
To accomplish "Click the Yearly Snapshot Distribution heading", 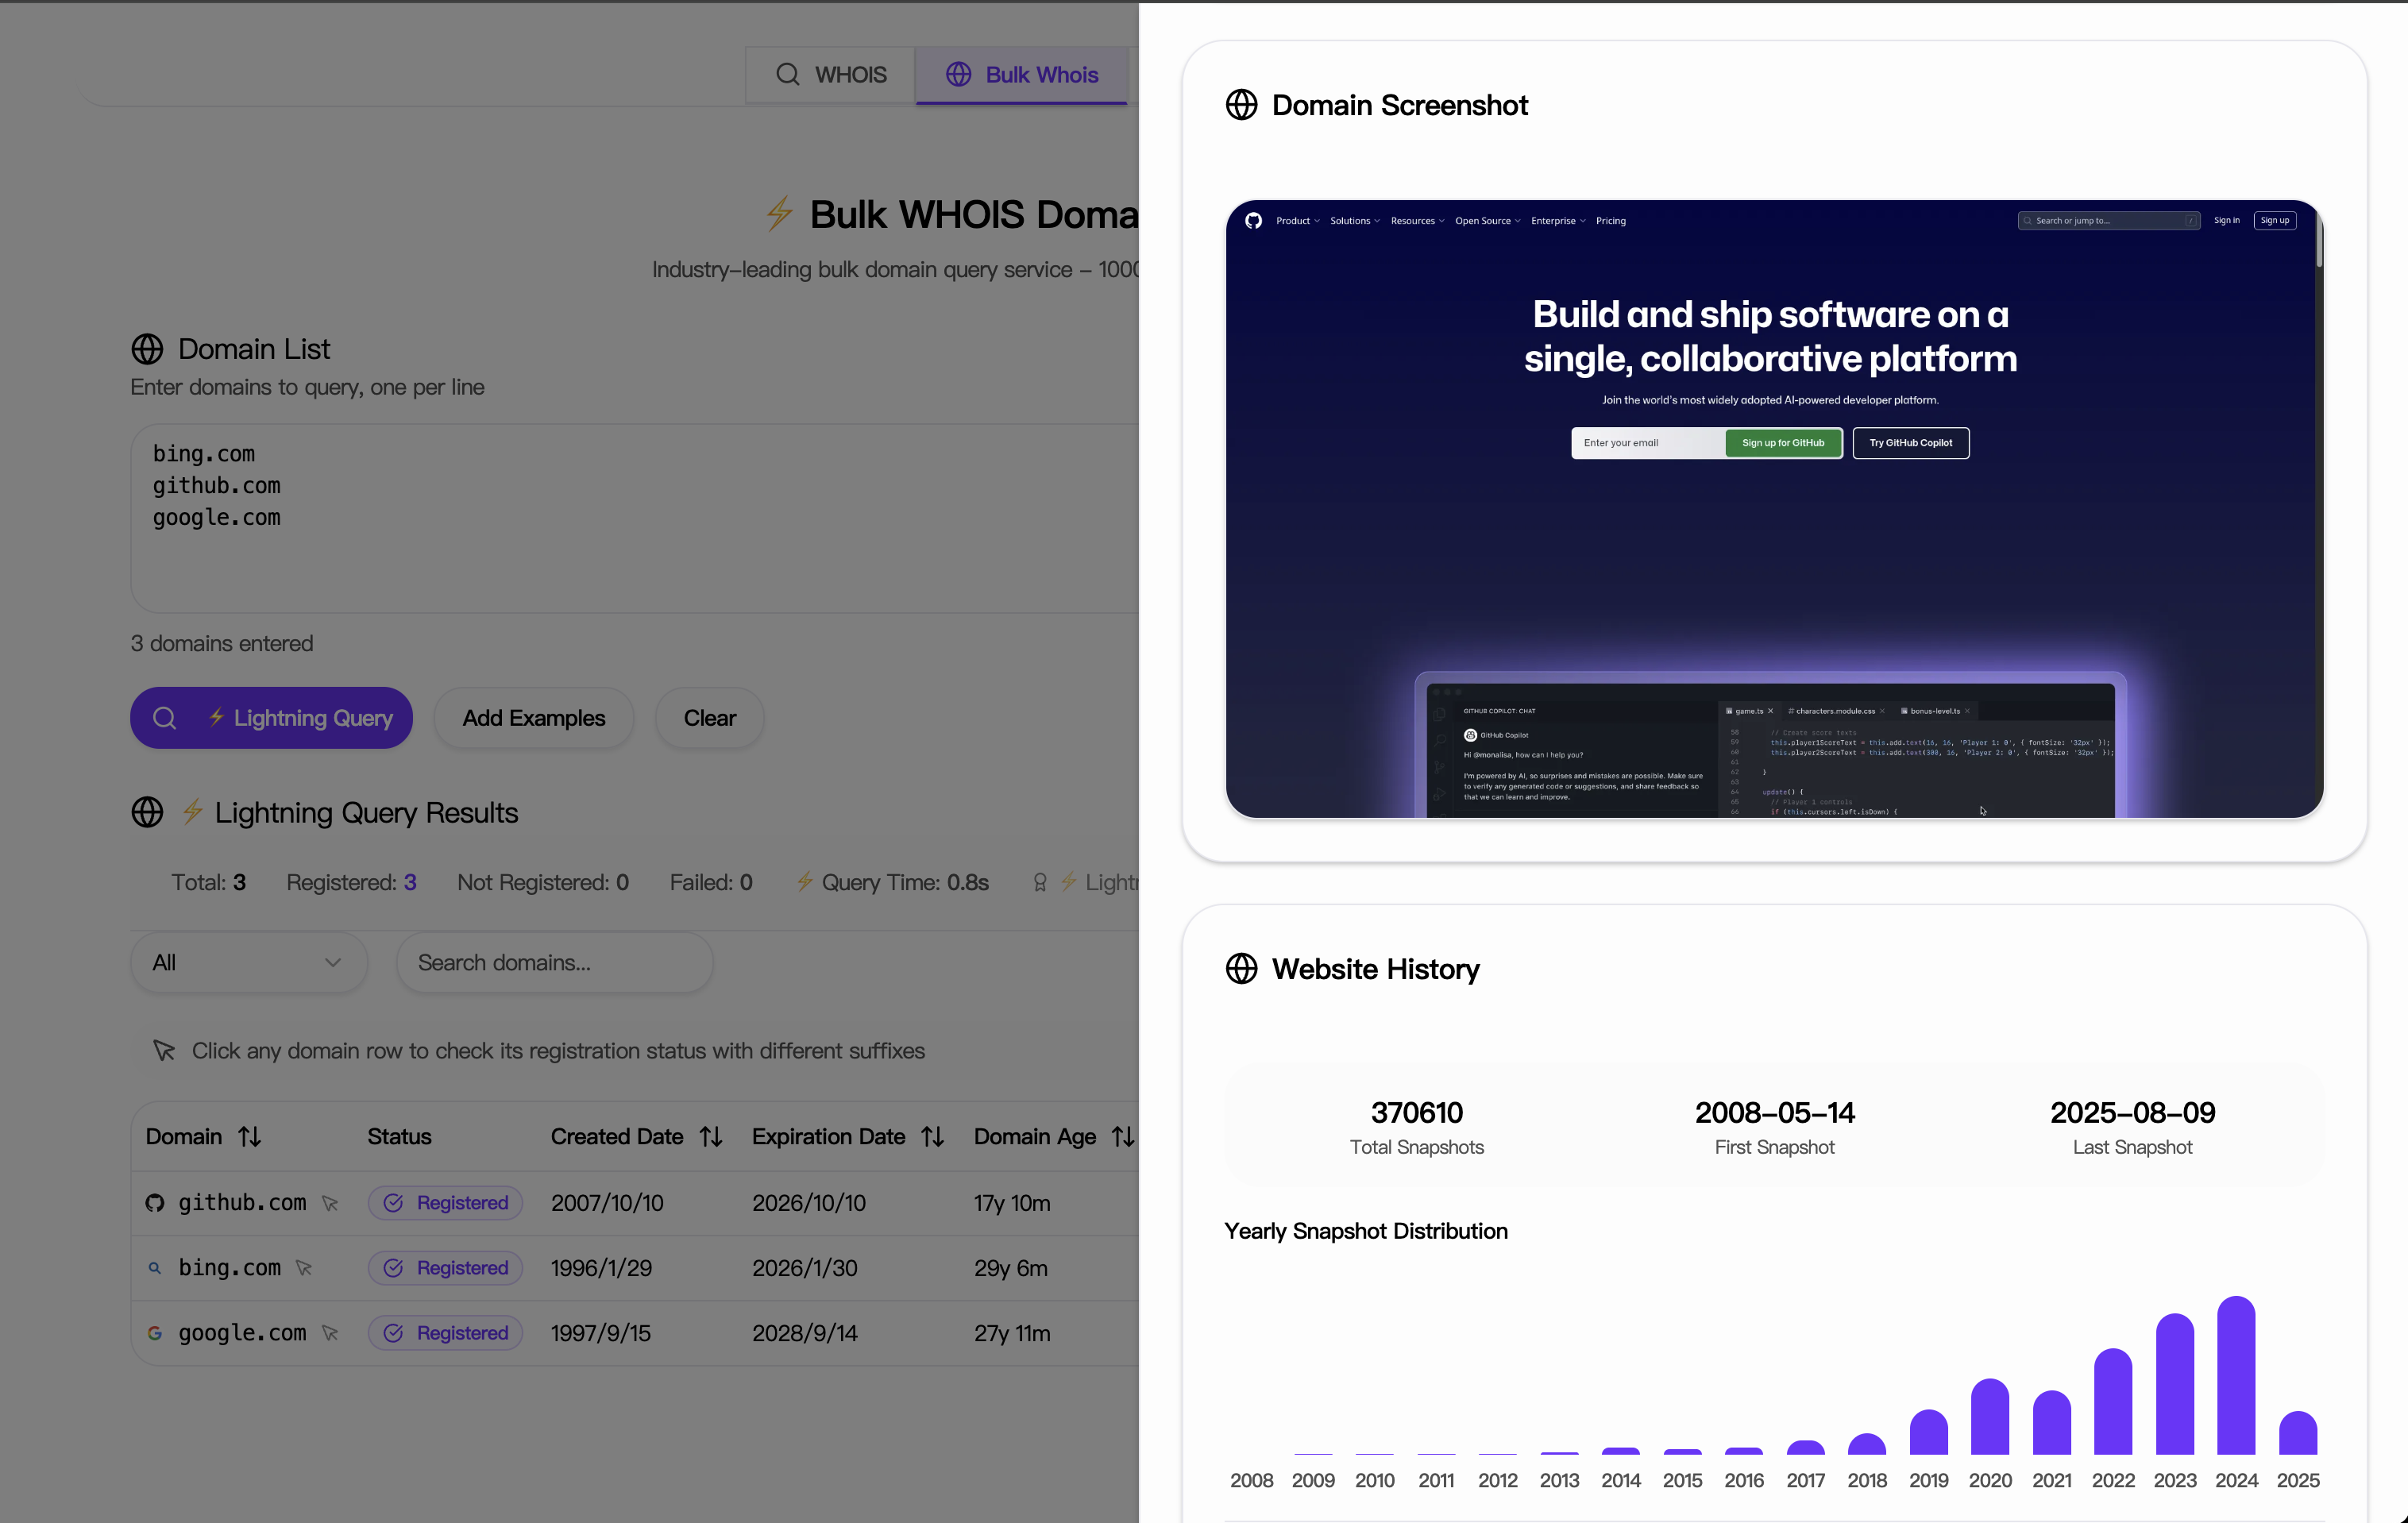I will click(1366, 1231).
